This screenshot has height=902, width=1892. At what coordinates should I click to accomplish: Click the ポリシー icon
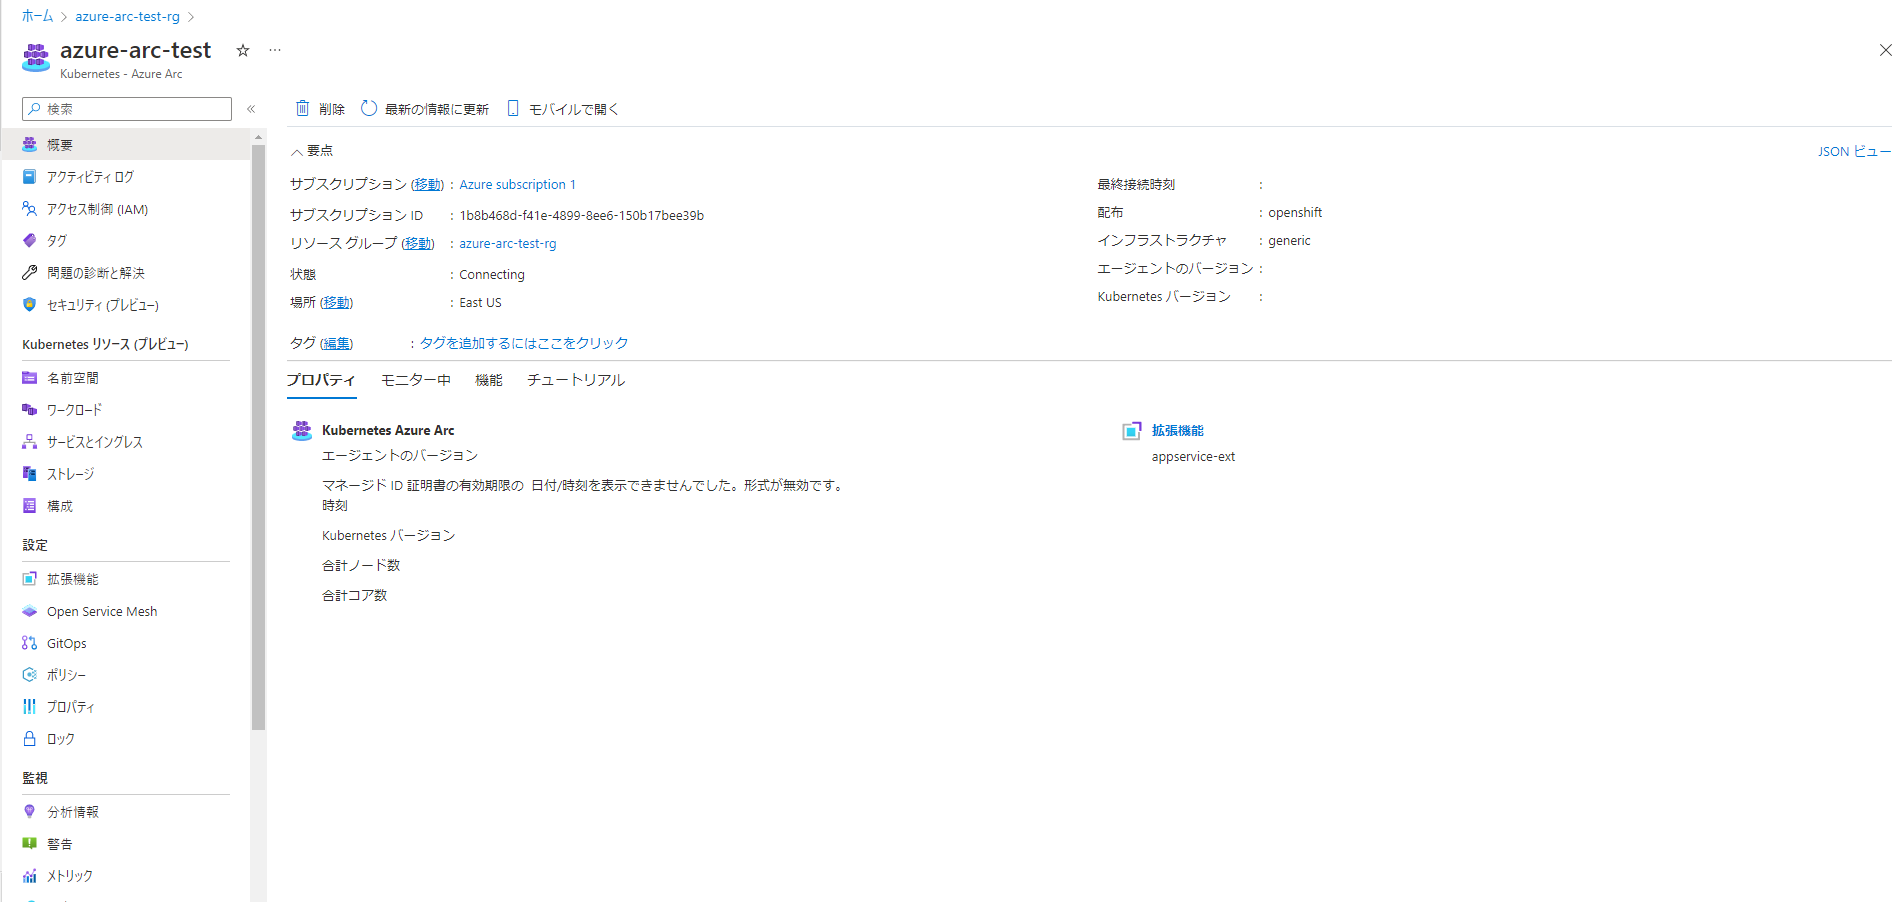[x=30, y=674]
